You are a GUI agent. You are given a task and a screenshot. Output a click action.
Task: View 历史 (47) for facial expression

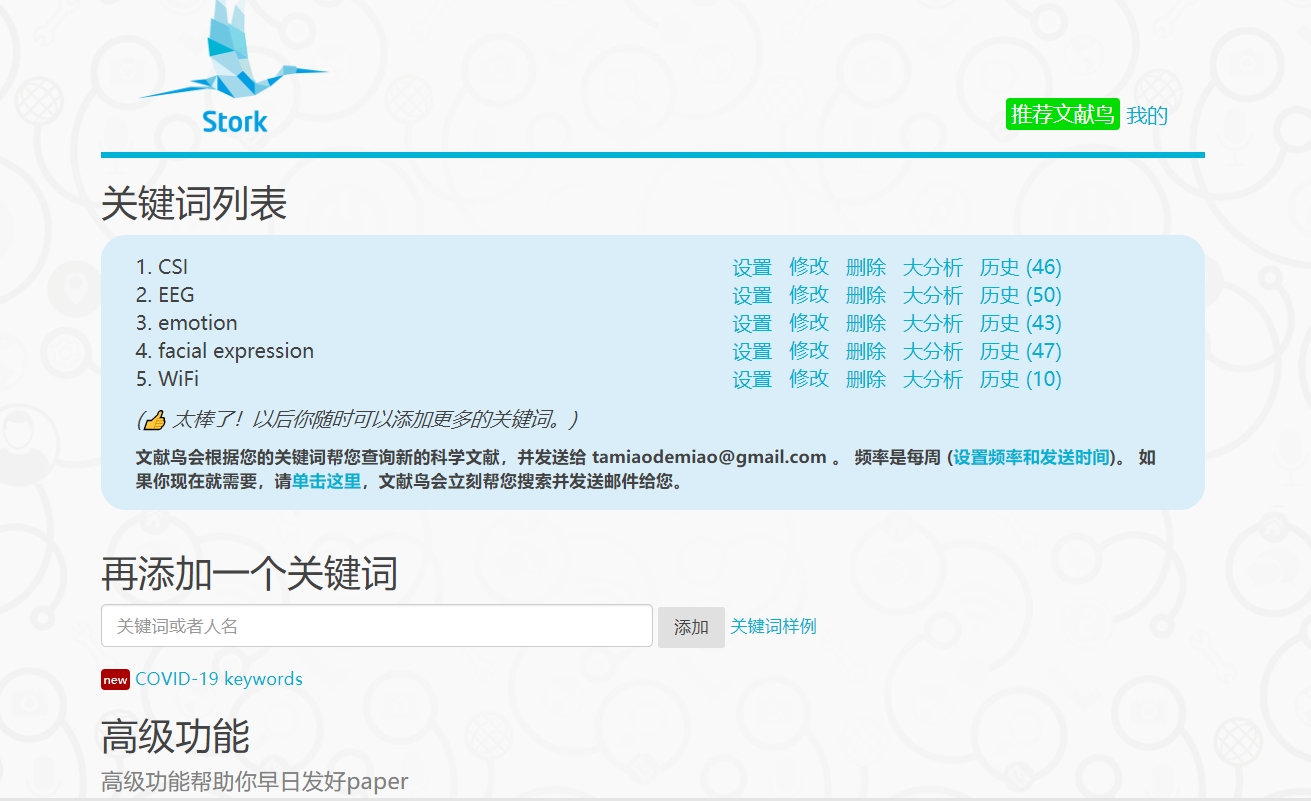point(1021,351)
